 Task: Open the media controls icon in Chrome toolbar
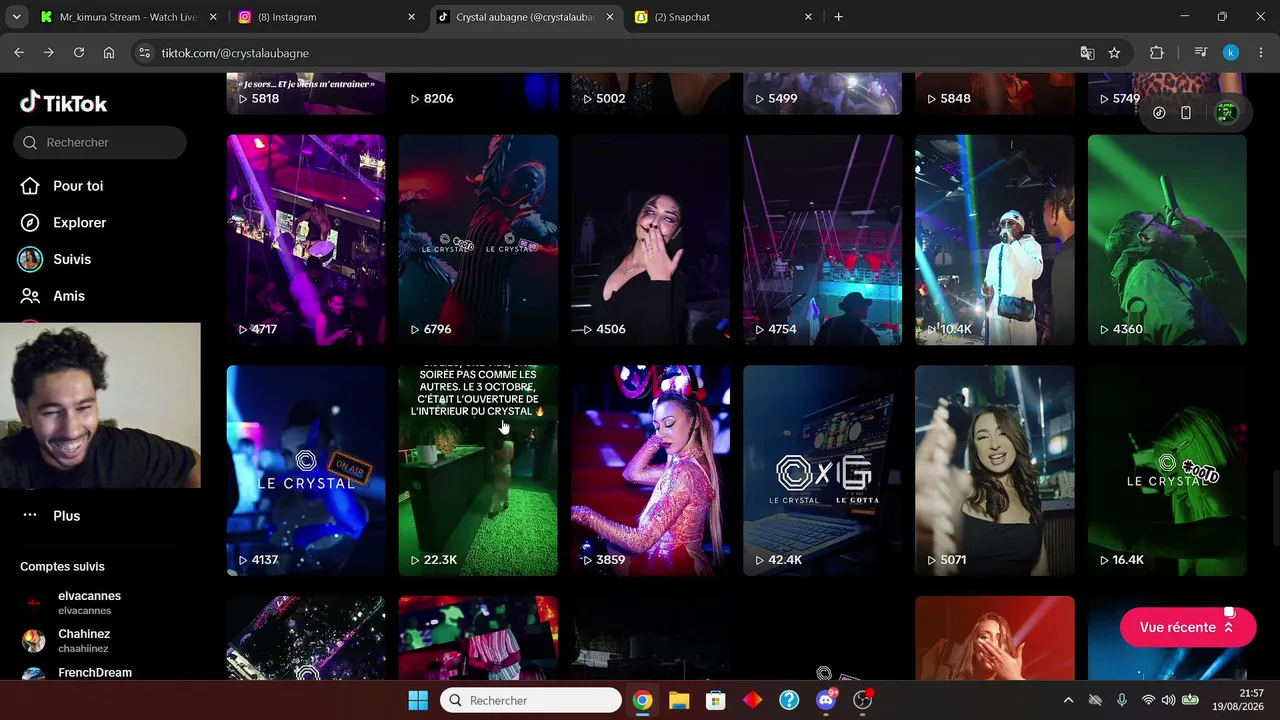(x=1201, y=53)
